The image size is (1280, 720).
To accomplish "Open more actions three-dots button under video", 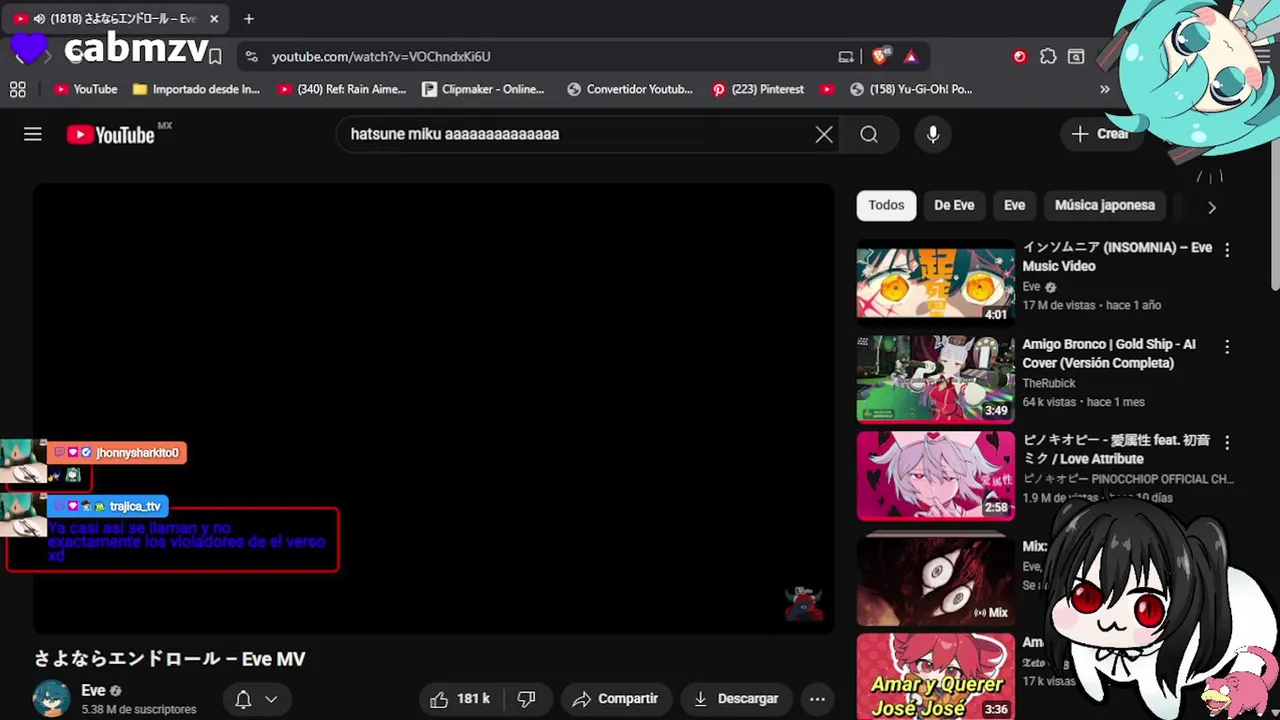I will 817,699.
